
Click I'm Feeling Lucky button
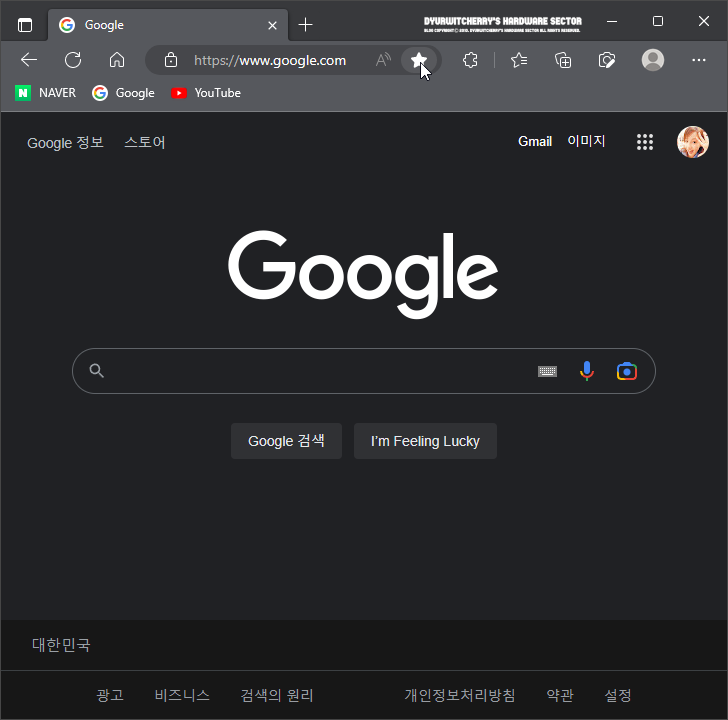pos(425,441)
